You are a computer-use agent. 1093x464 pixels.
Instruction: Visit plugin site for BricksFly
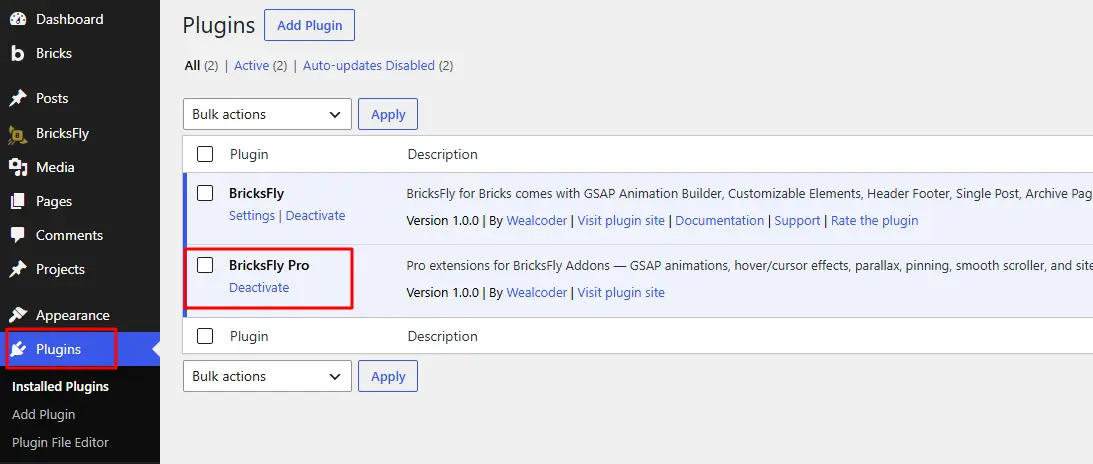pyautogui.click(x=621, y=221)
